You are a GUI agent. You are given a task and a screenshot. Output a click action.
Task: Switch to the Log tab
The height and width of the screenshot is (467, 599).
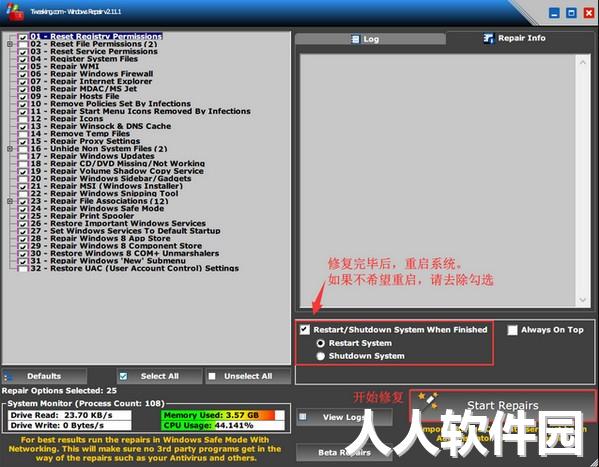coord(370,39)
